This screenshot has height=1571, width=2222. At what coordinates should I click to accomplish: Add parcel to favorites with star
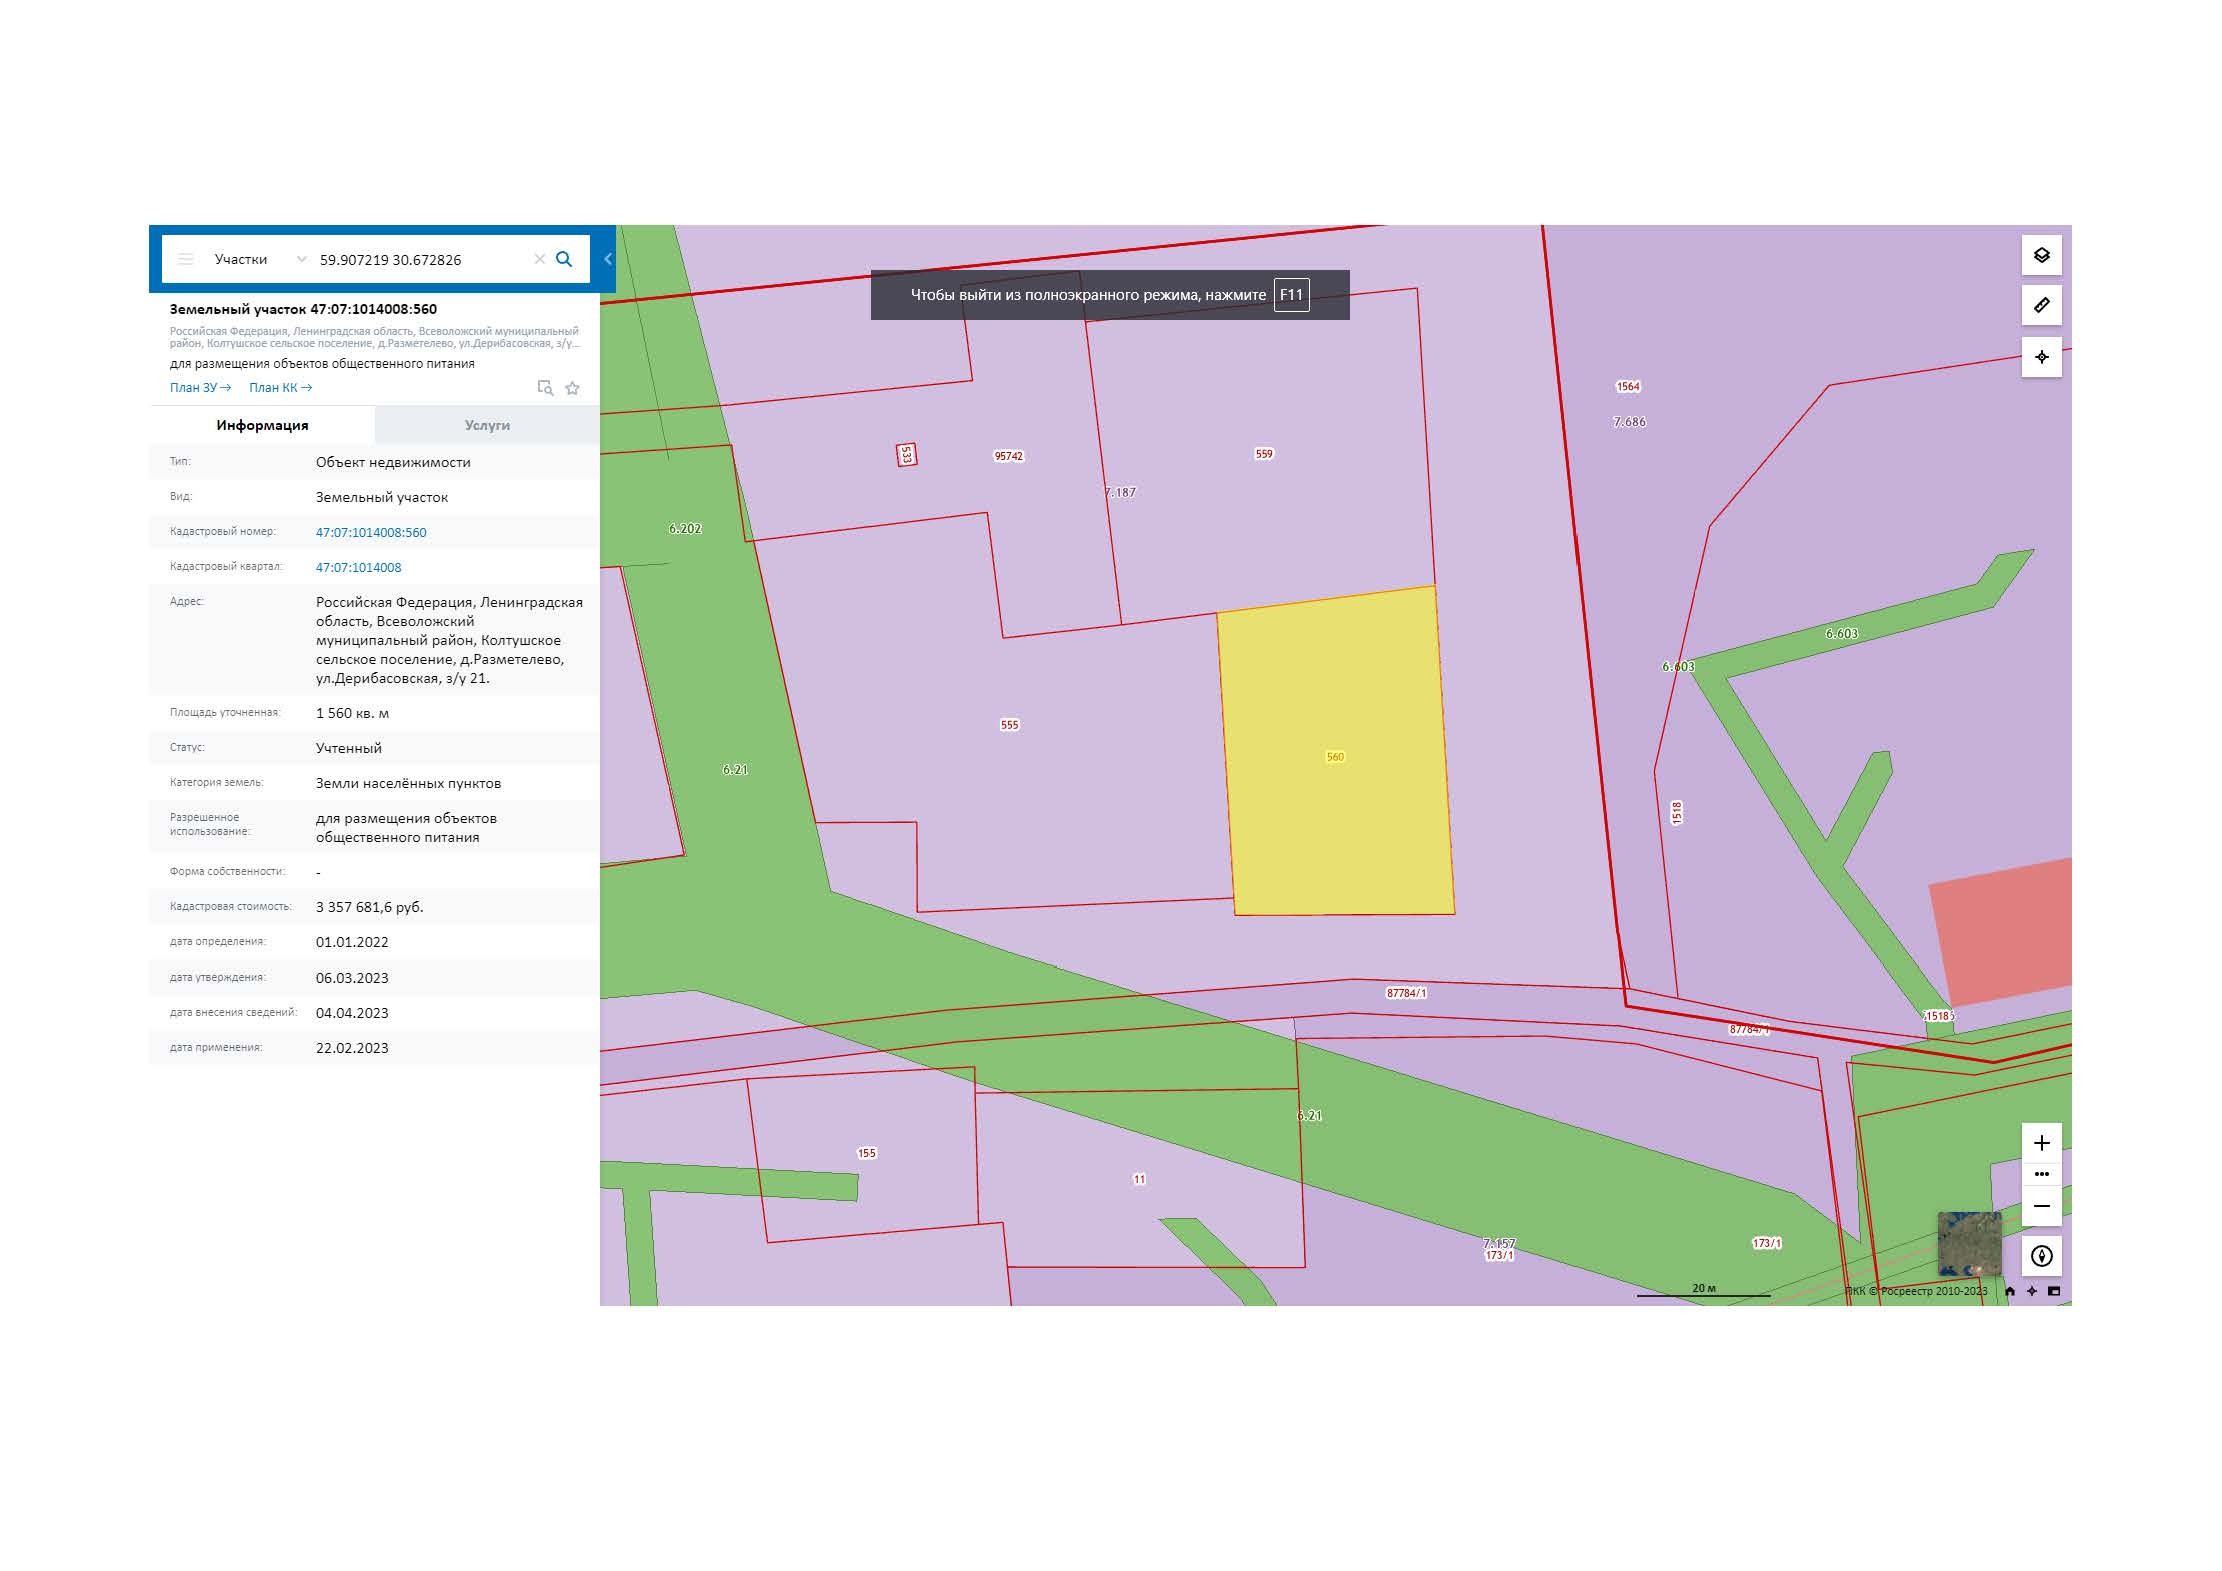(x=572, y=388)
